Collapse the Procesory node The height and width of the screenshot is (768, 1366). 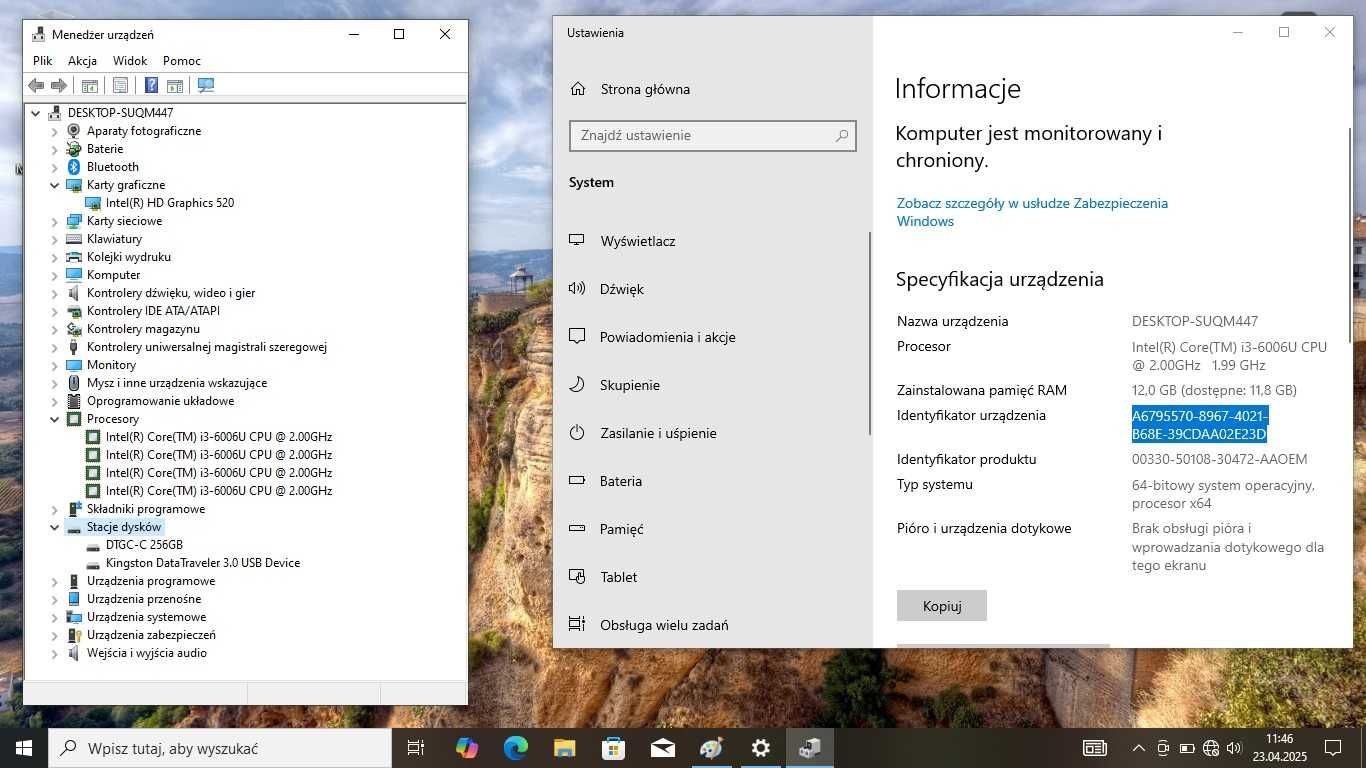point(55,419)
